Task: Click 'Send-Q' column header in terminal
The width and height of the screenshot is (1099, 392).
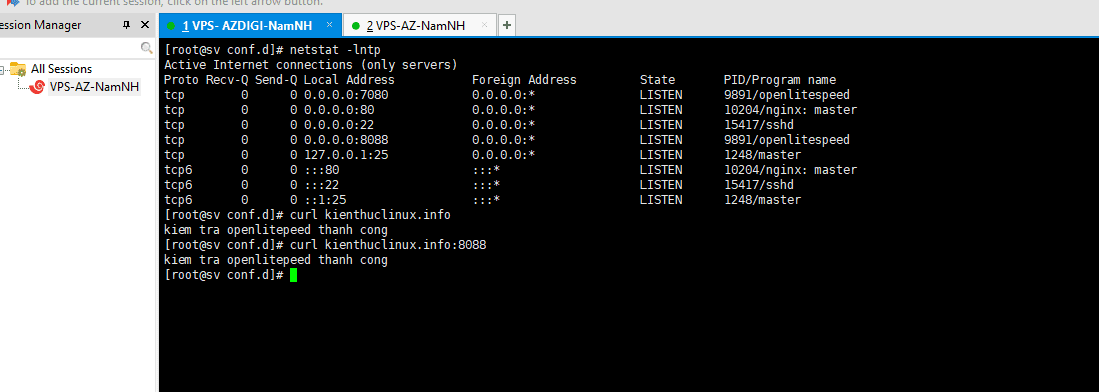Action: click(275, 80)
